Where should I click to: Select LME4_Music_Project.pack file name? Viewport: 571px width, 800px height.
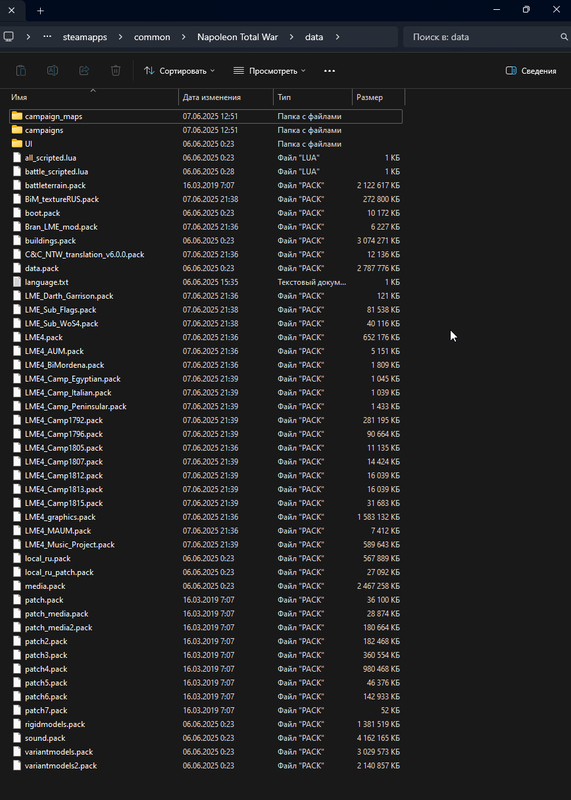point(70,544)
